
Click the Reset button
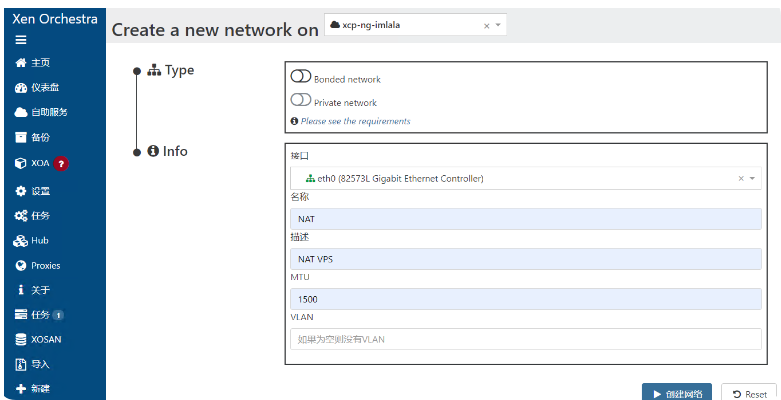[749, 394]
